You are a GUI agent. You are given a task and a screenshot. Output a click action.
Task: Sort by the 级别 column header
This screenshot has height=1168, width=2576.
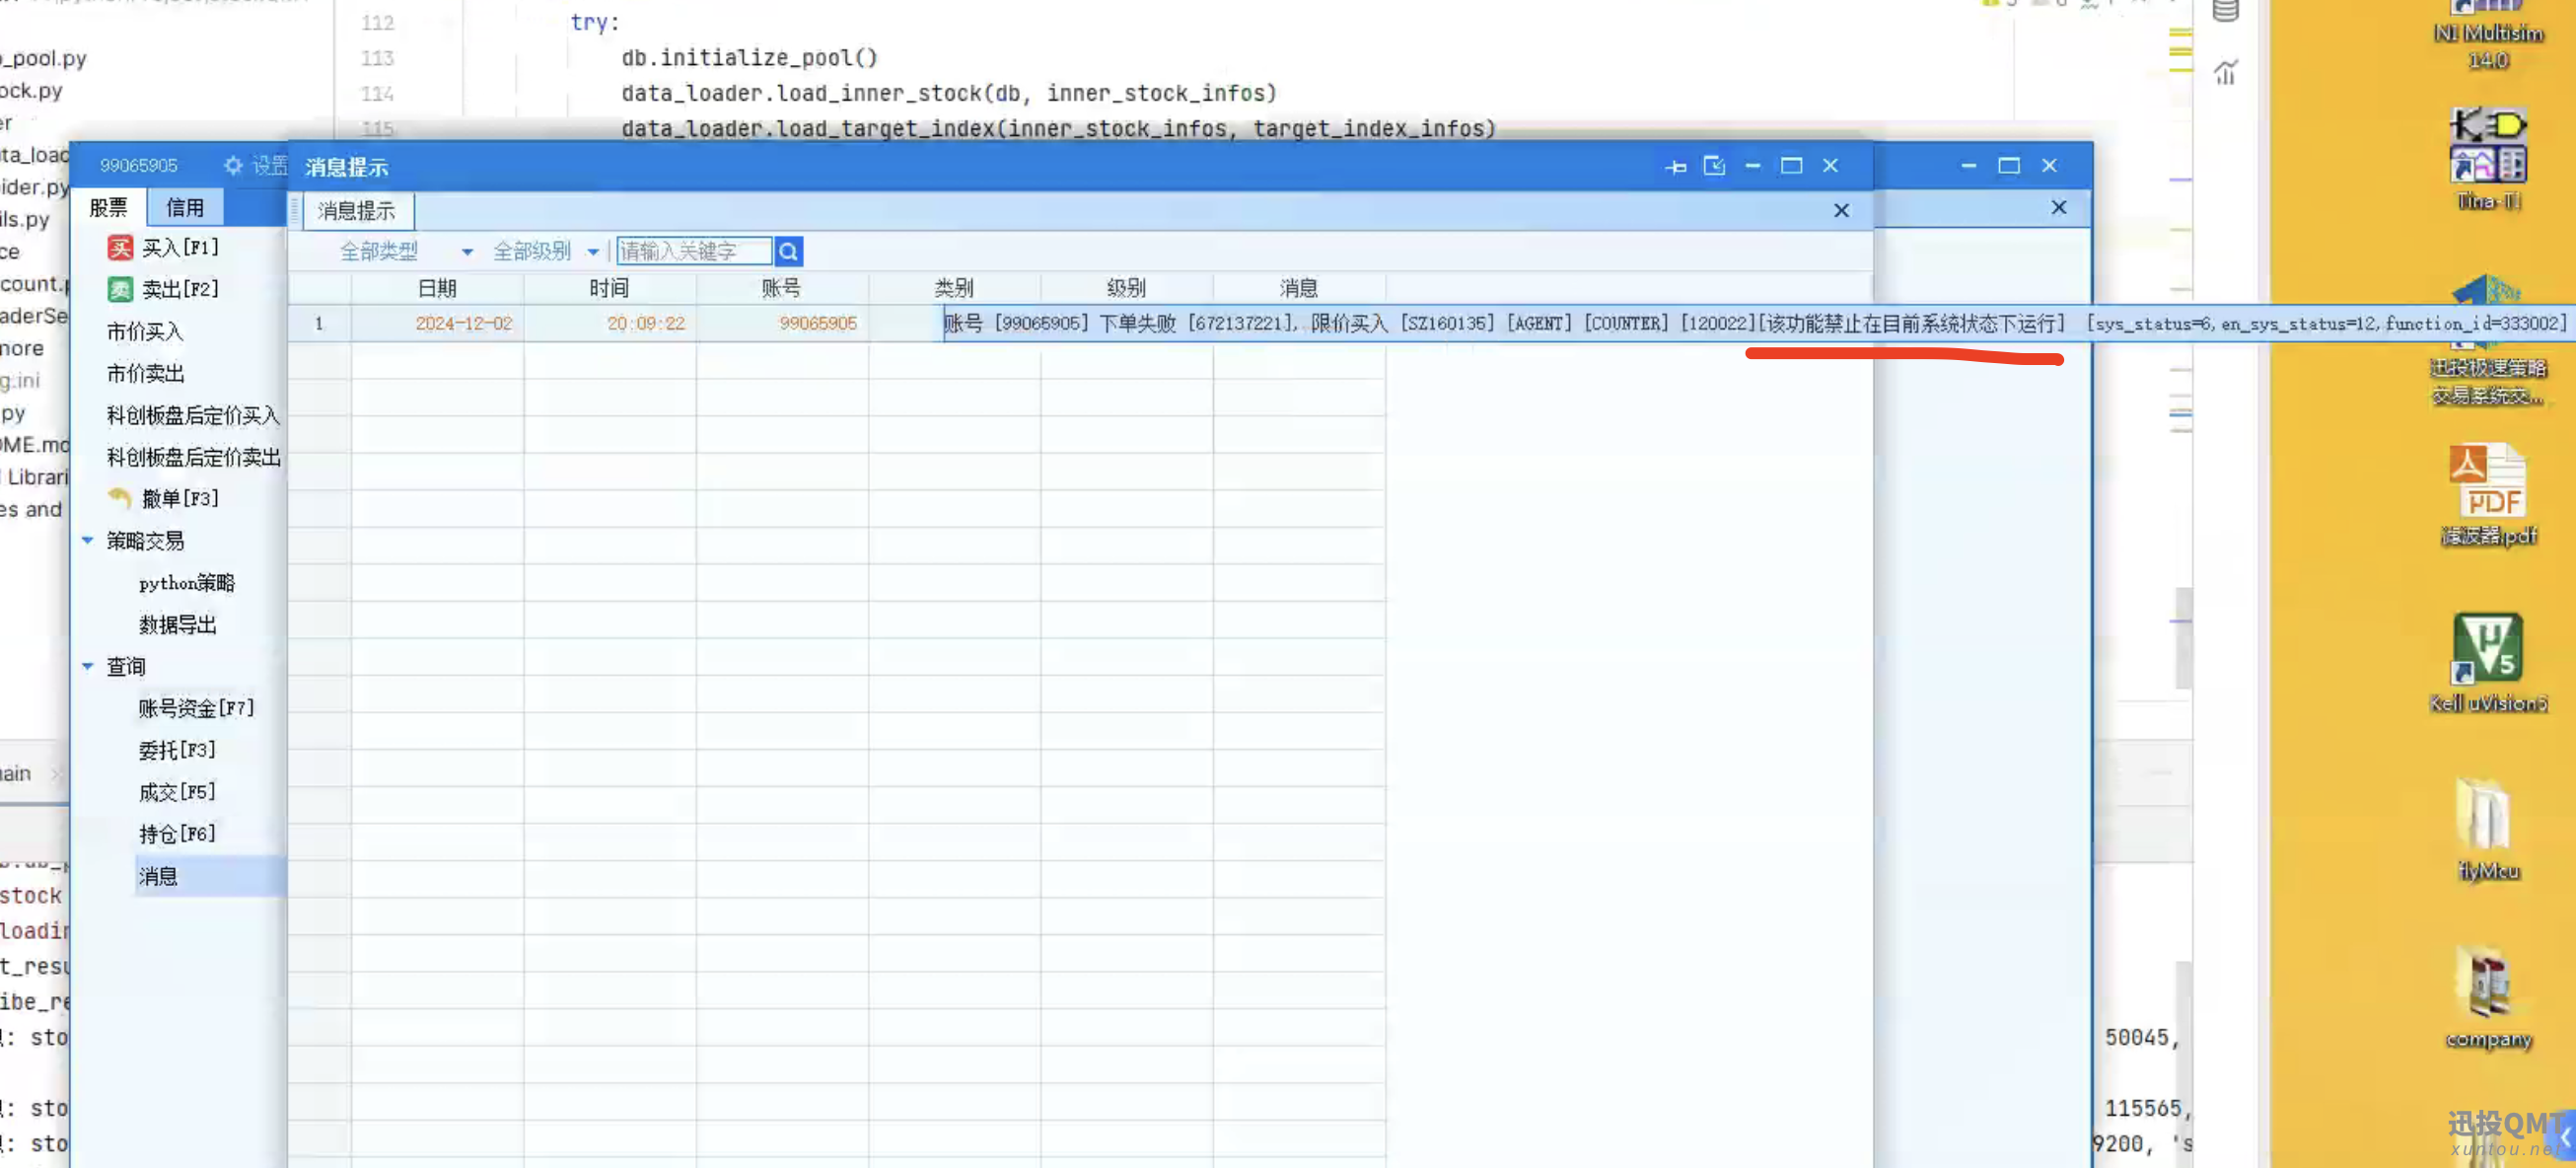(1126, 288)
